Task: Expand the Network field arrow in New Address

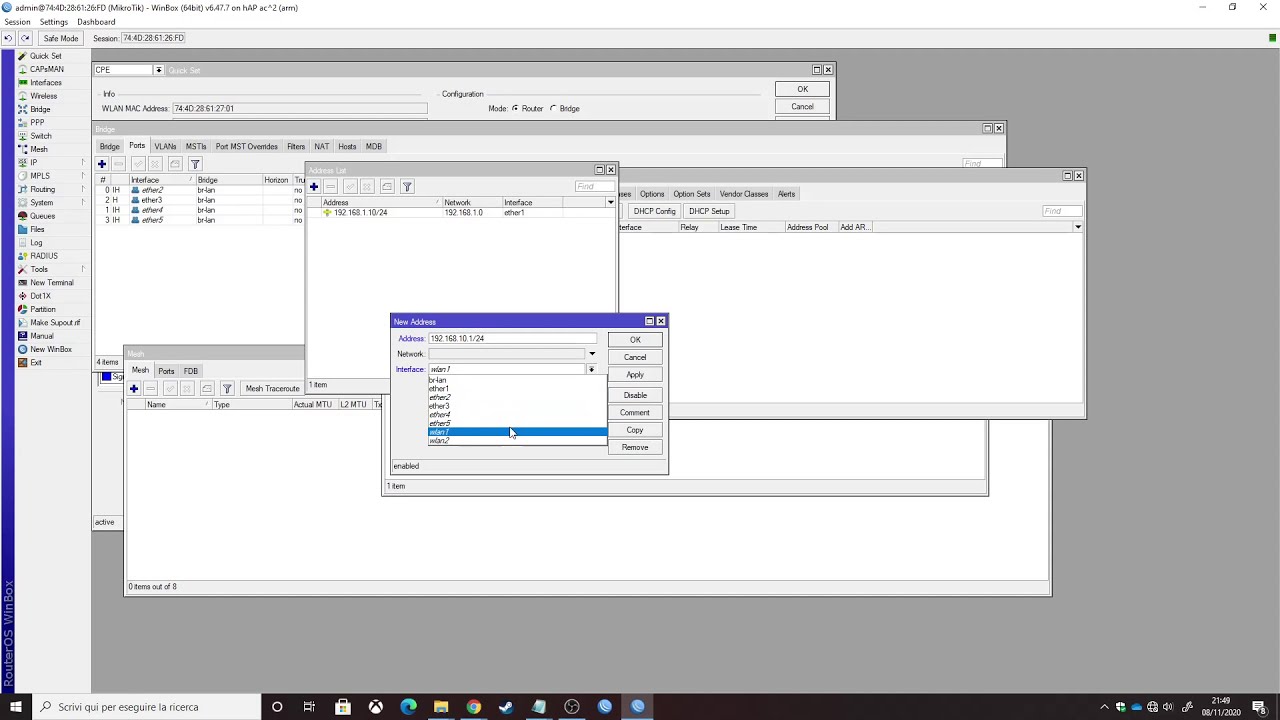Action: [x=591, y=354]
